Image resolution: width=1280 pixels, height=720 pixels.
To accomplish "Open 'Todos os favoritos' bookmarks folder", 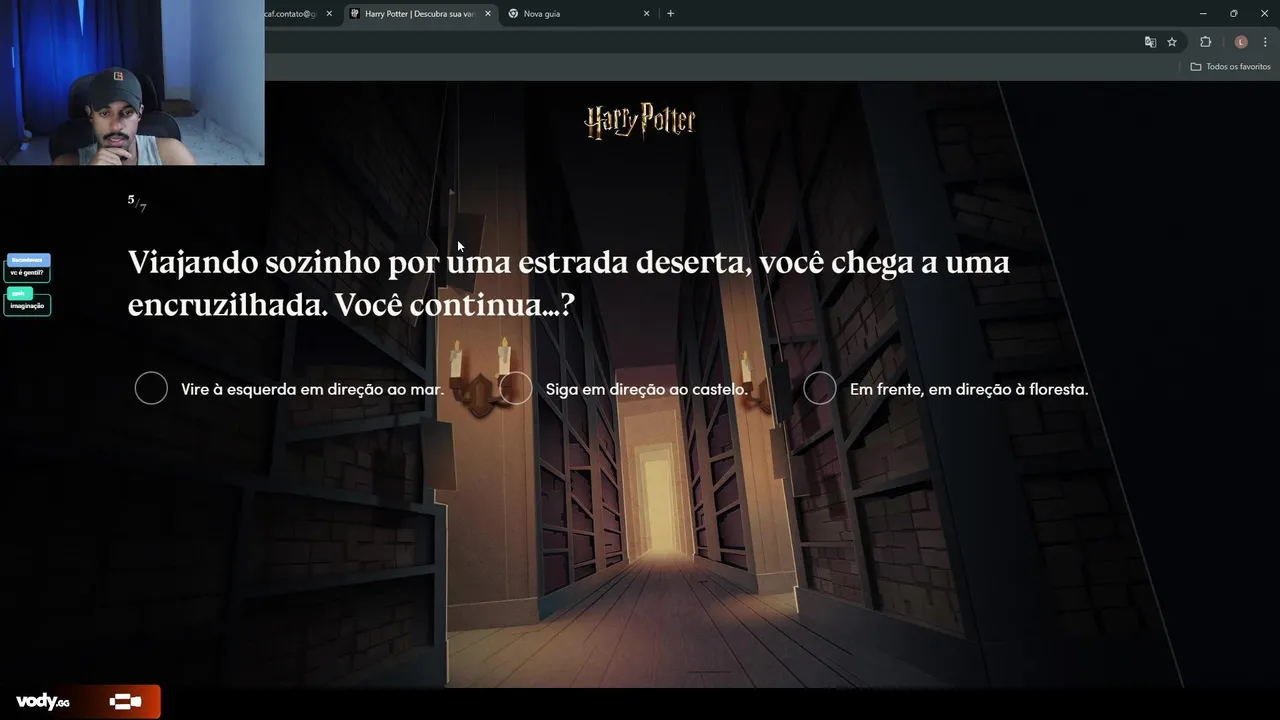I will (1230, 67).
